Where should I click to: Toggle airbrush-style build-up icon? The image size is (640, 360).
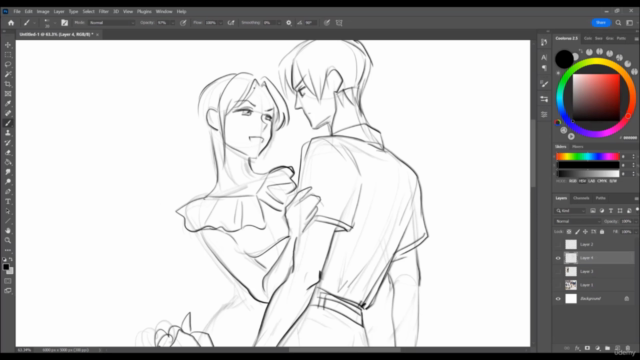pos(231,23)
